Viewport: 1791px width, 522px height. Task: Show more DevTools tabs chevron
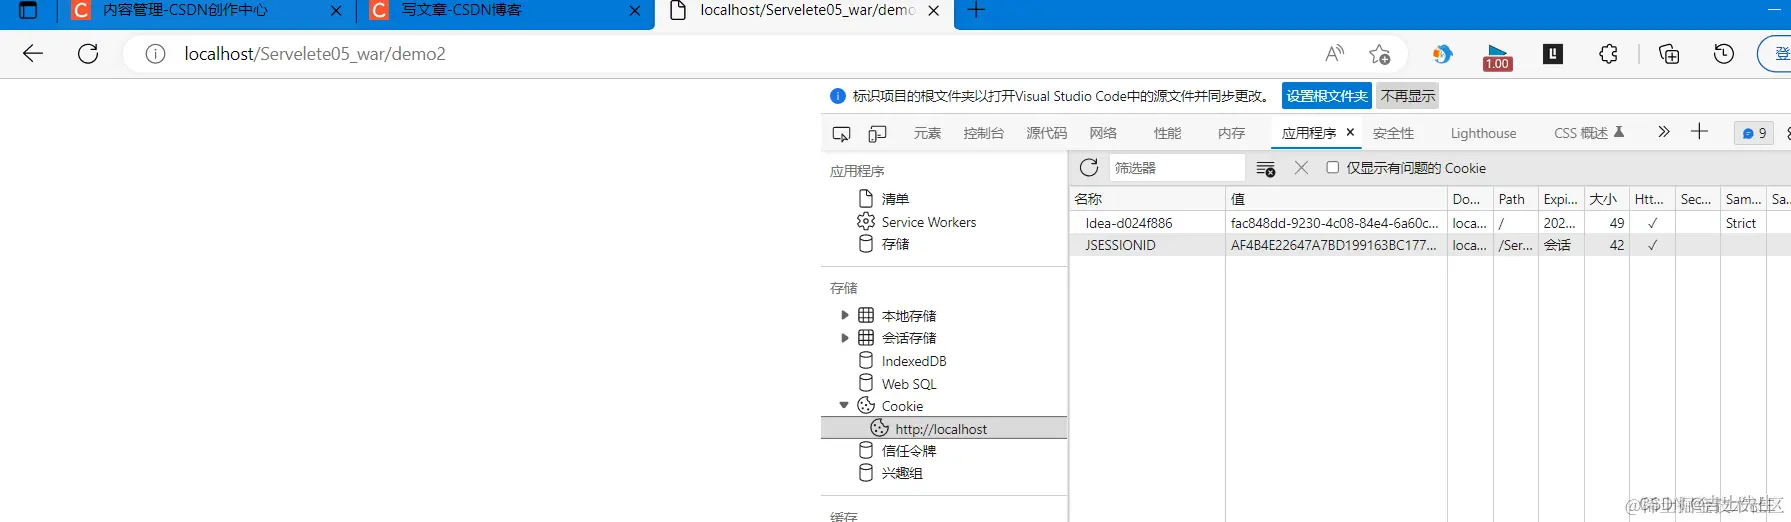click(1664, 132)
